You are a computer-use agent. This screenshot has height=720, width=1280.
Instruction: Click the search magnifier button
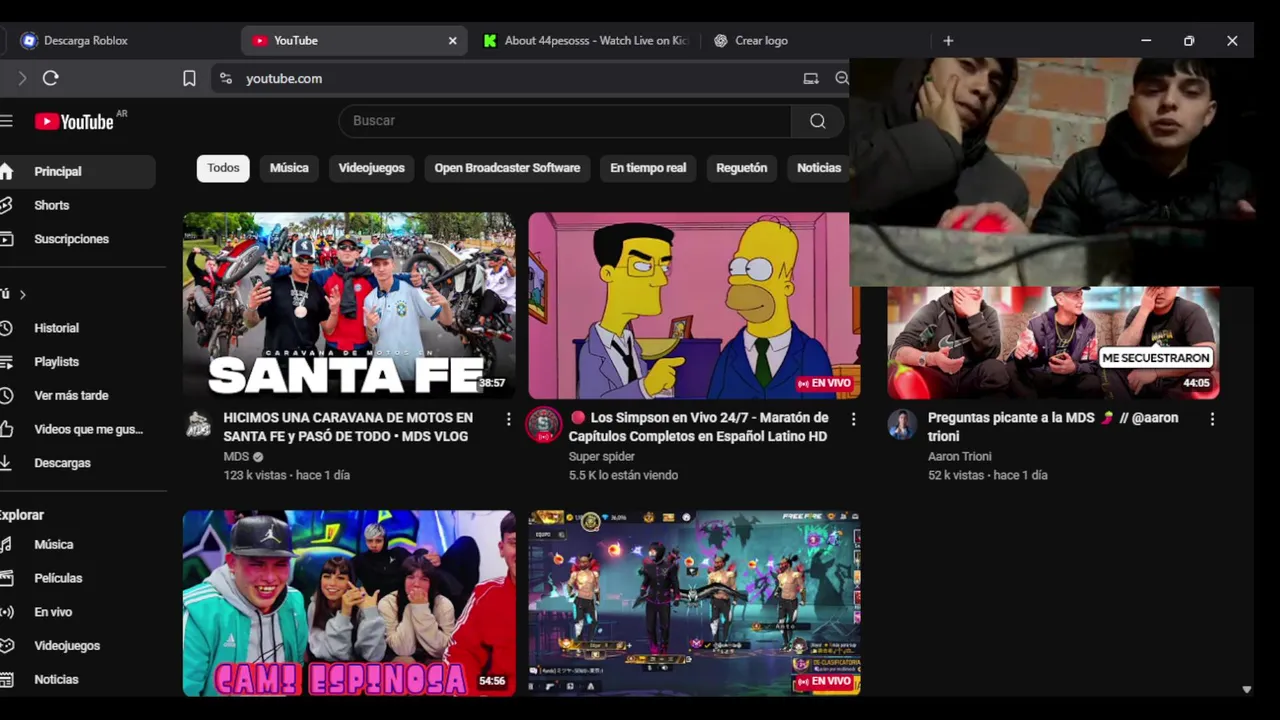tap(818, 121)
